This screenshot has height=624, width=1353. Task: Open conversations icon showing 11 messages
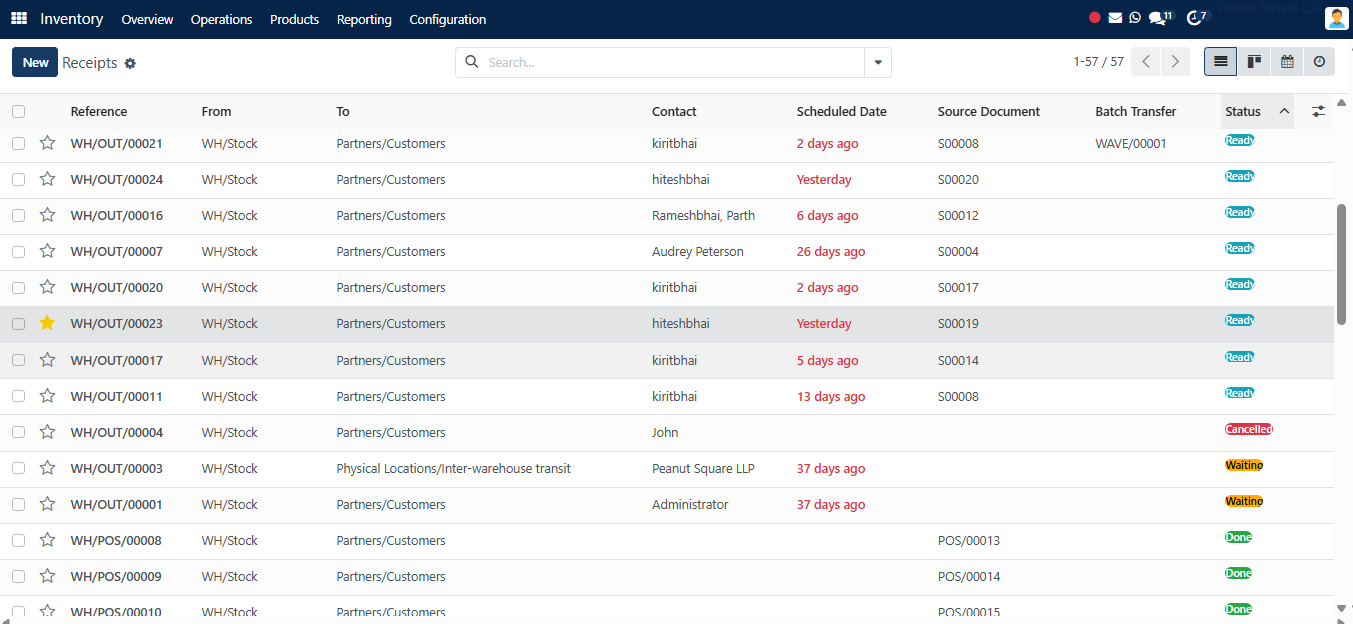coord(1160,18)
